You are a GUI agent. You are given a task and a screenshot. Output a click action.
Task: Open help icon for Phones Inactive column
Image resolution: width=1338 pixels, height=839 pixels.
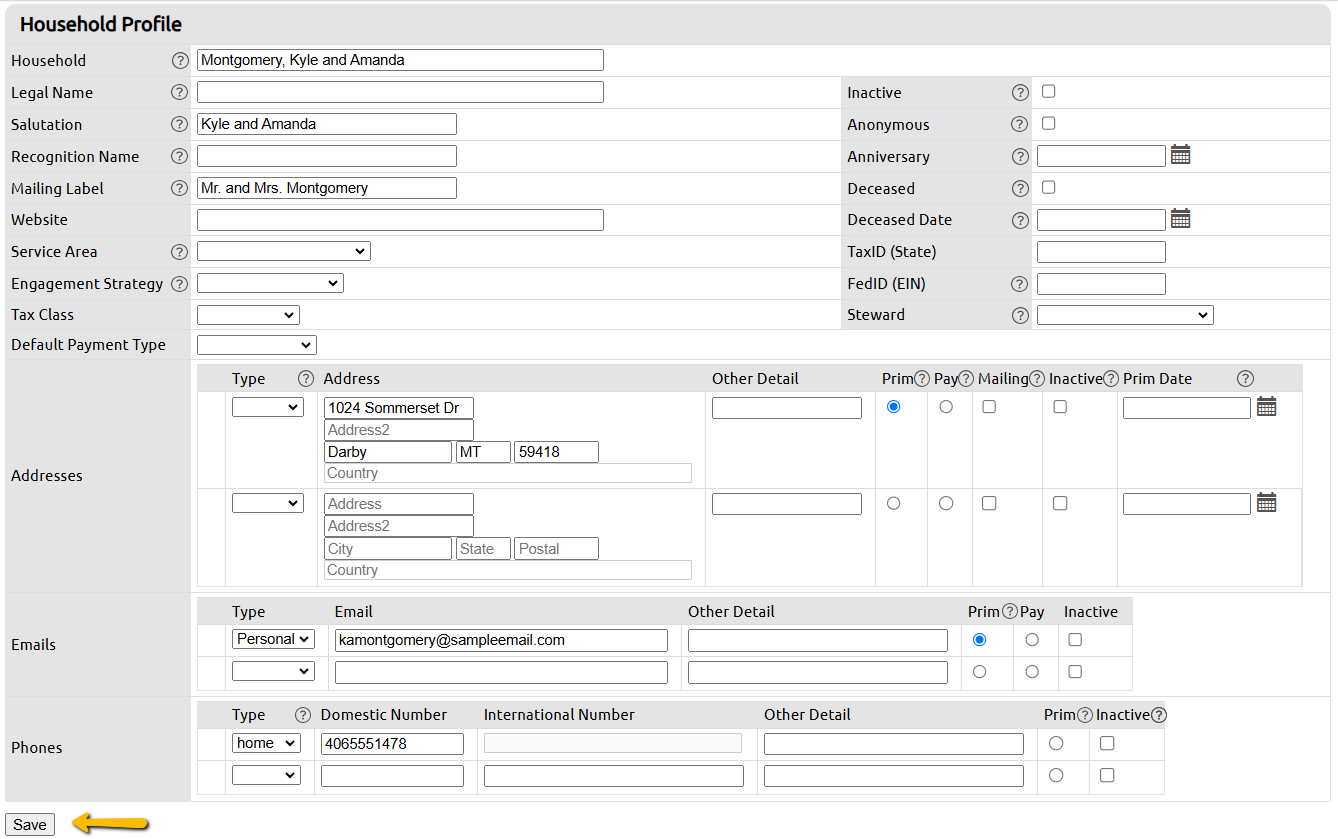tap(1159, 714)
